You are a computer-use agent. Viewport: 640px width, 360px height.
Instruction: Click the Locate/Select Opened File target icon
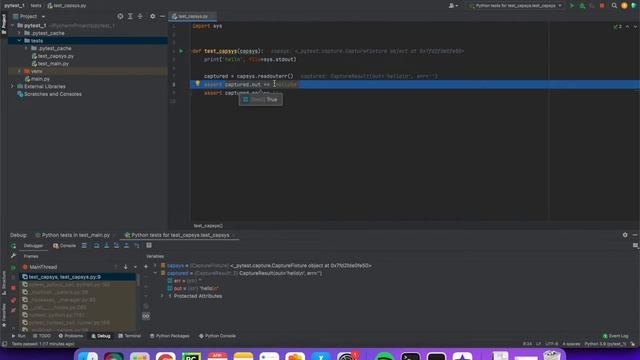tap(120, 16)
